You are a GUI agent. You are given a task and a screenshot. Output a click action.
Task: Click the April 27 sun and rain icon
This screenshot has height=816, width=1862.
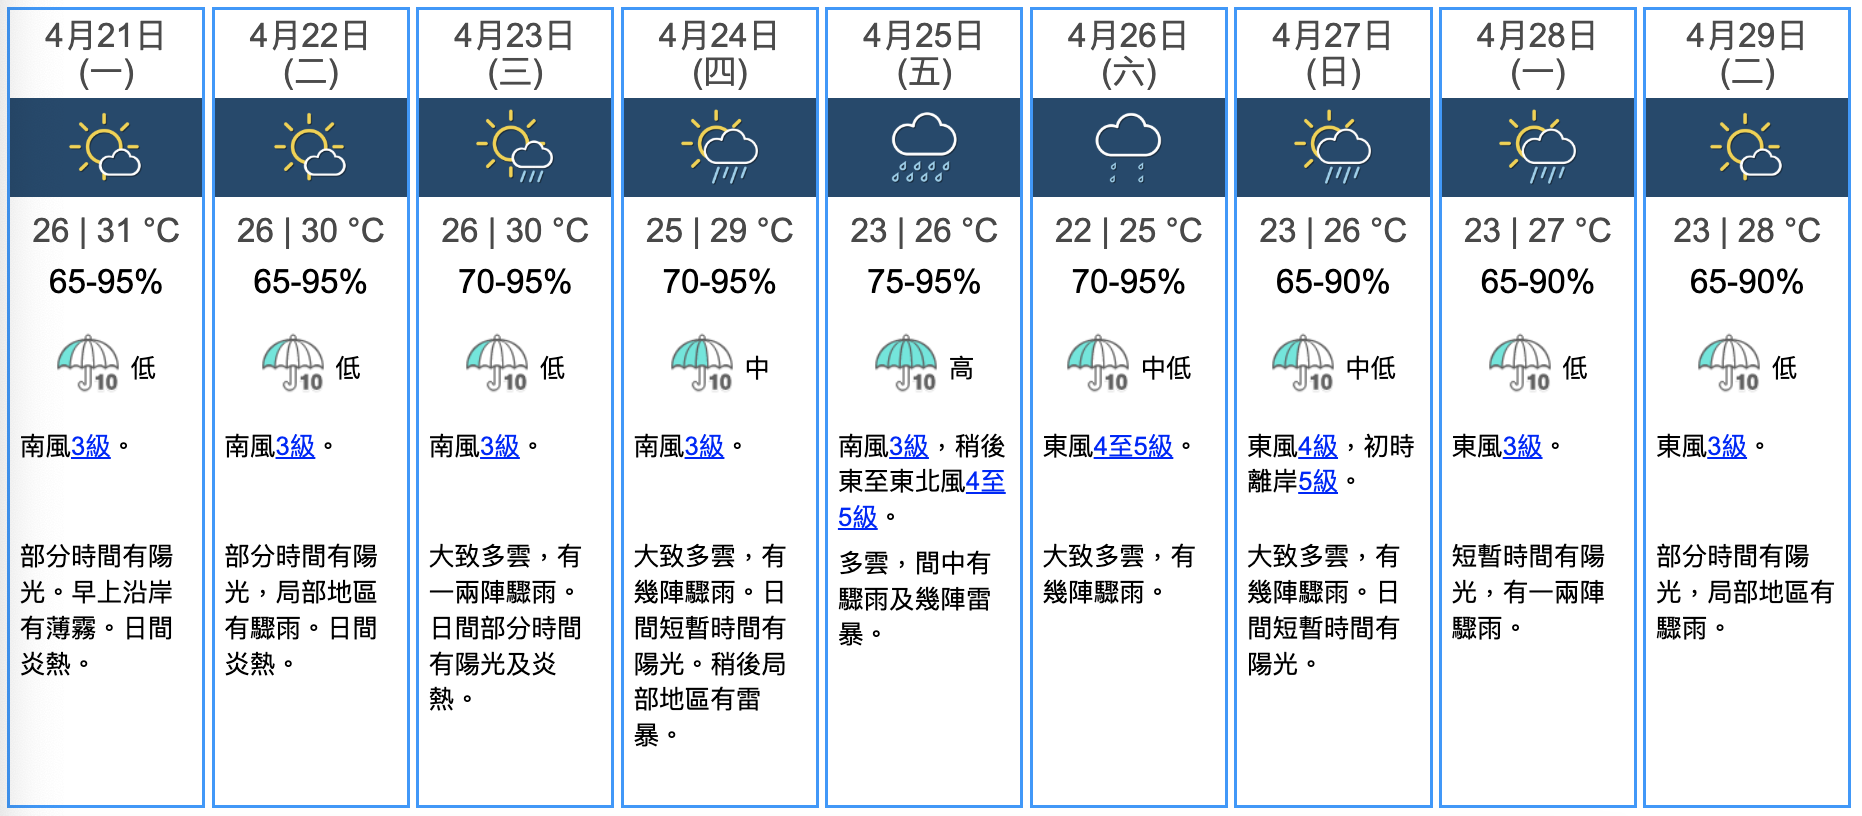1332,147
